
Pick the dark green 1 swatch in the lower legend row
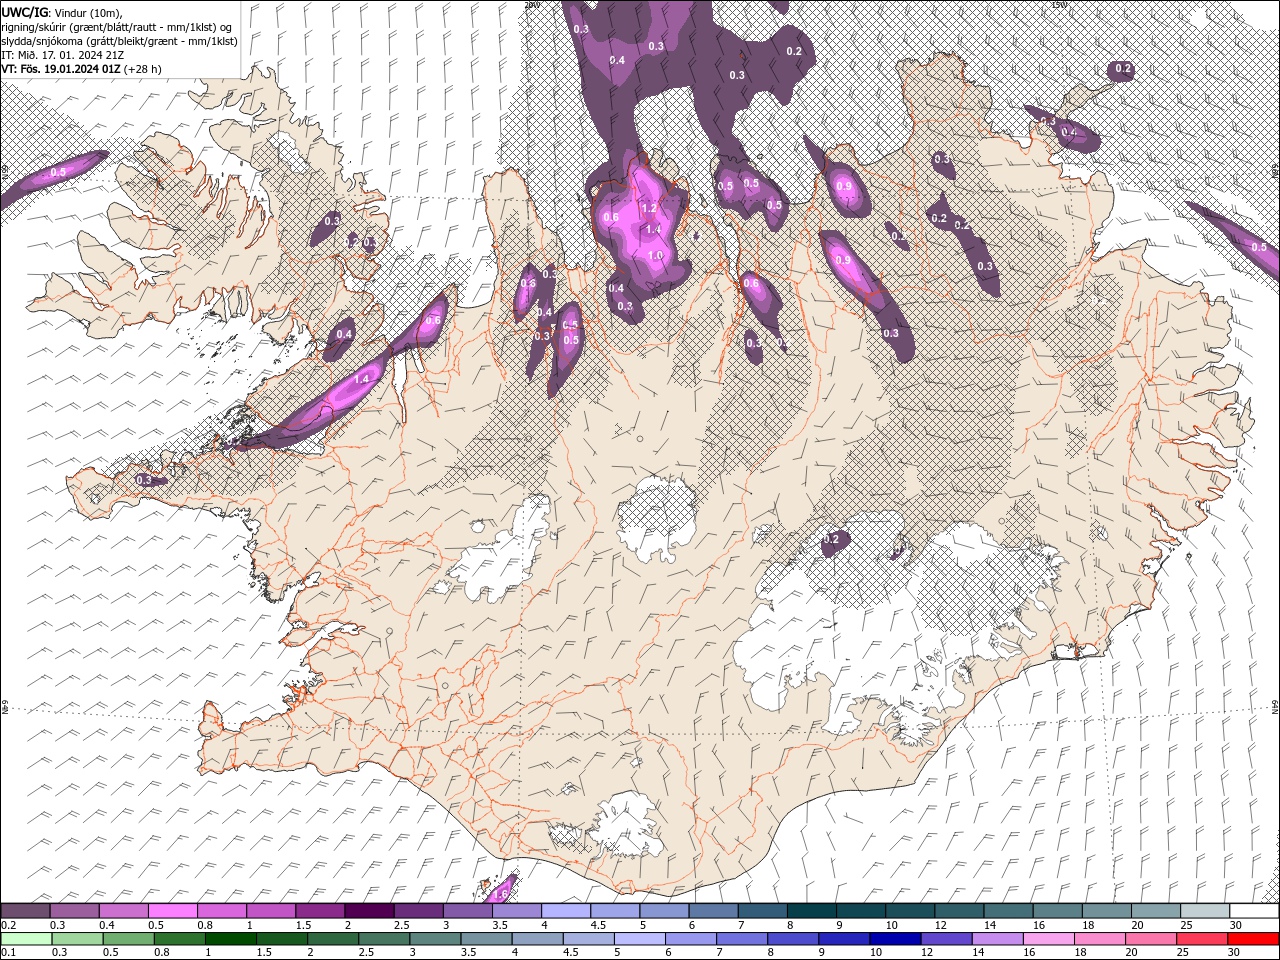coord(230,939)
